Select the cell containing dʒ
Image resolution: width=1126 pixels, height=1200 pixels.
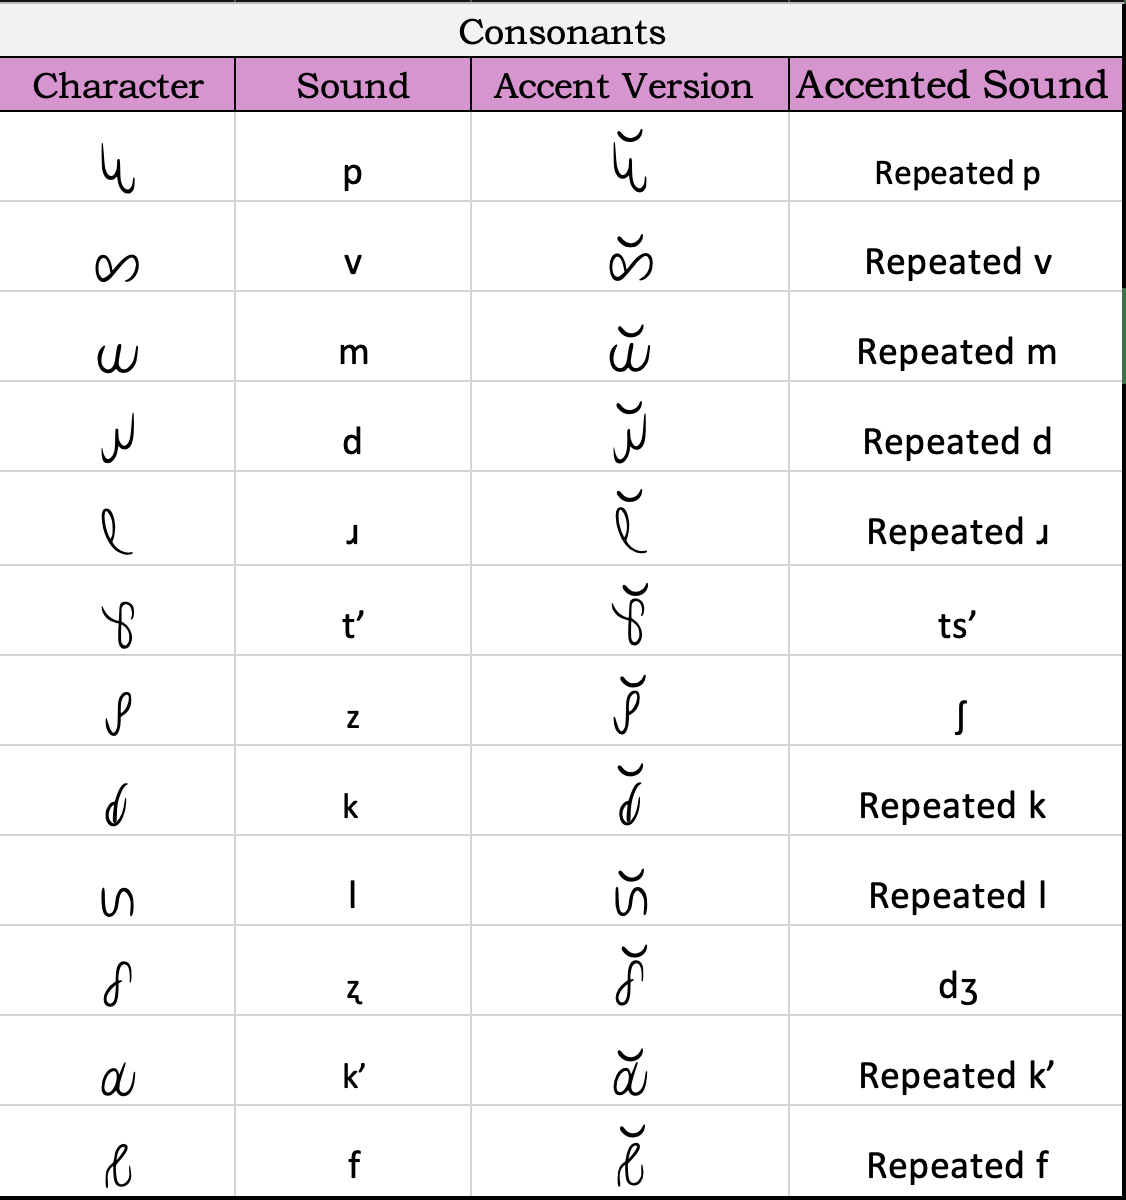click(957, 987)
